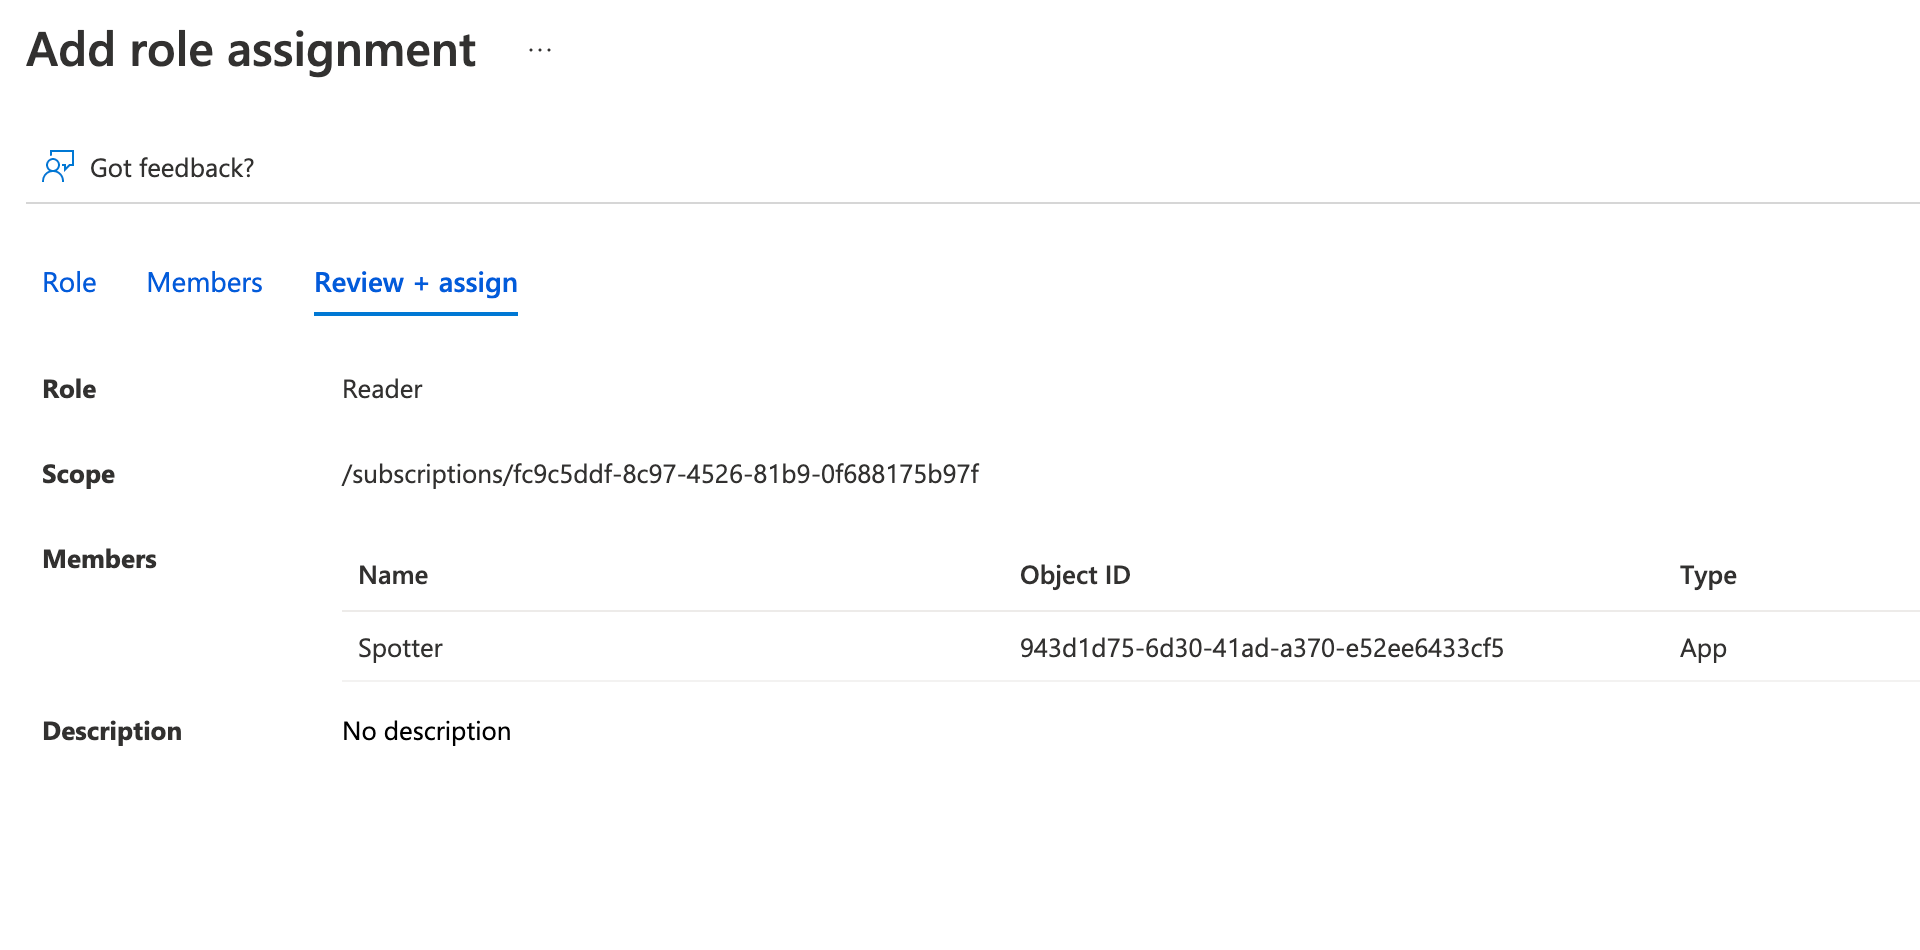Switch to the Role tab
The height and width of the screenshot is (950, 1920).
(69, 283)
